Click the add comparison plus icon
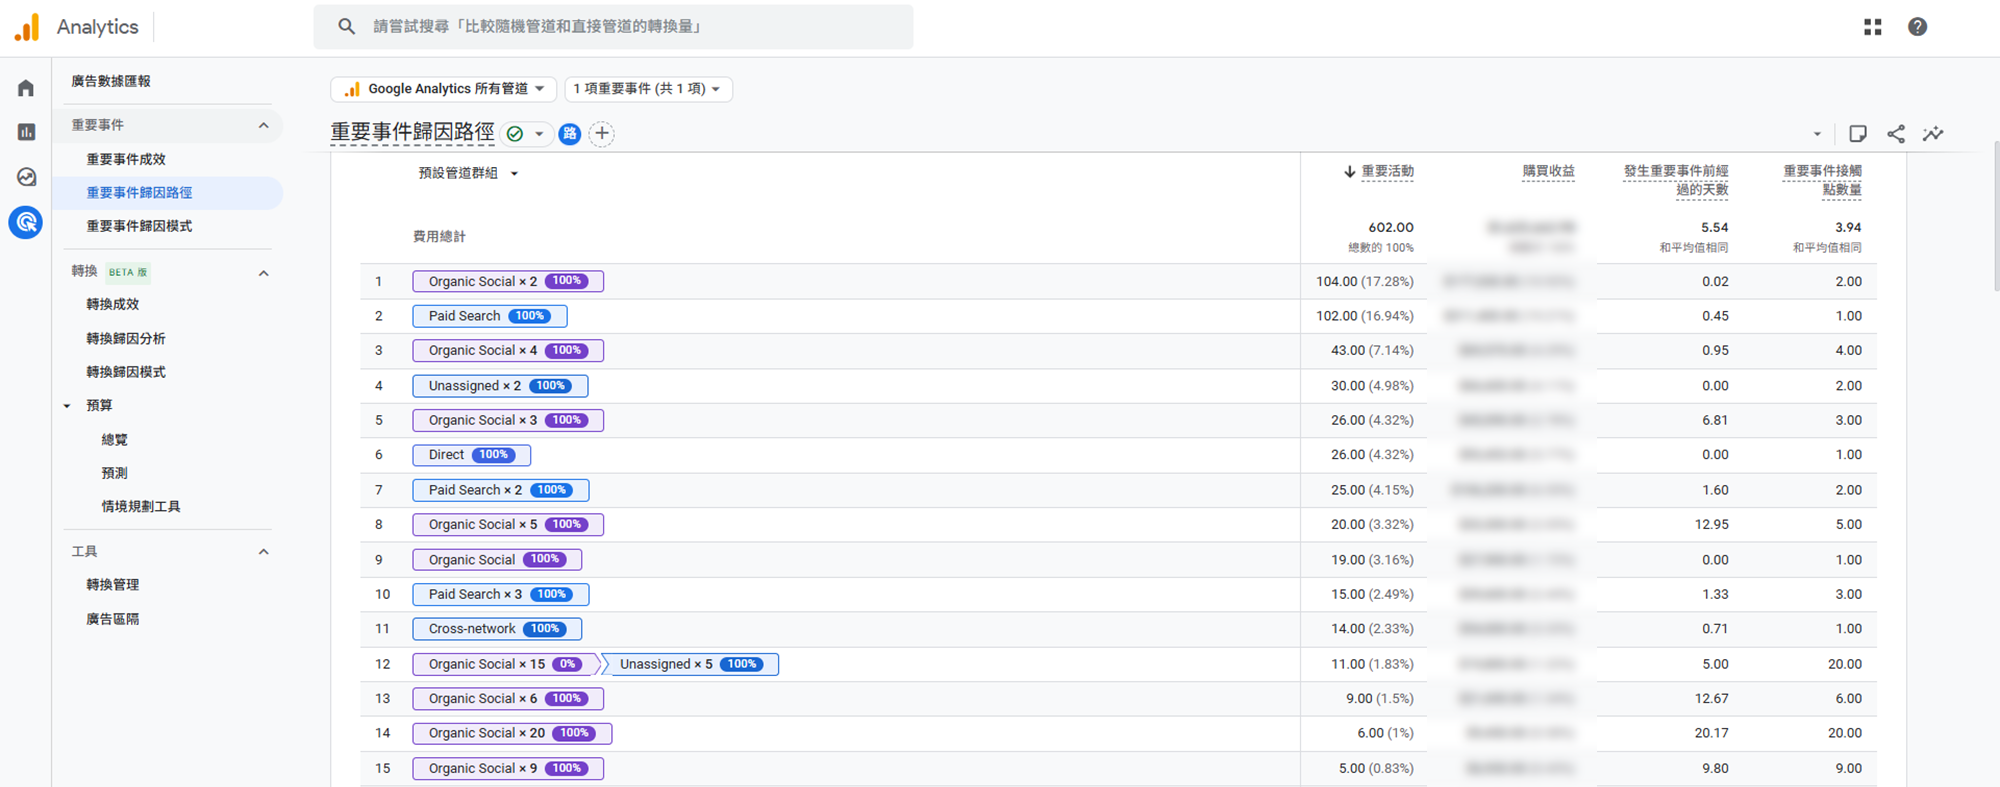The height and width of the screenshot is (787, 2000). pyautogui.click(x=602, y=134)
